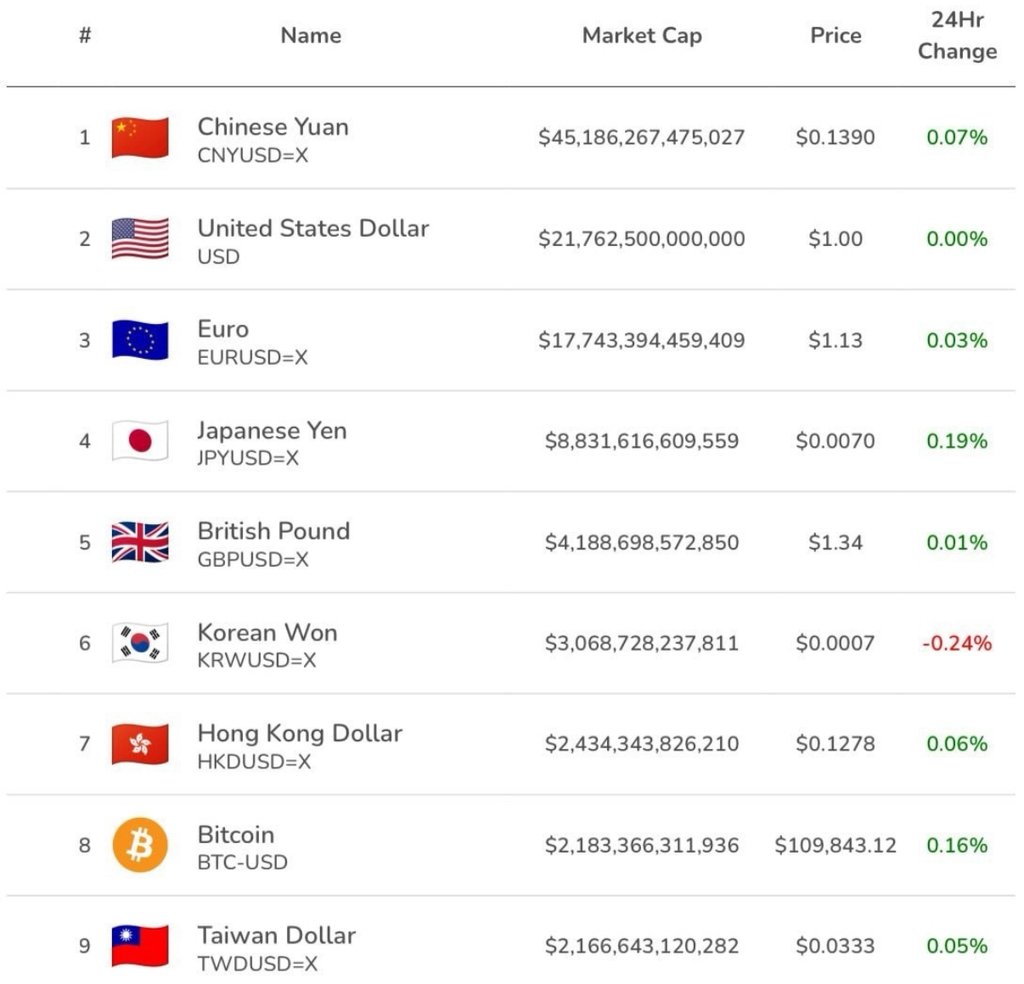
Task: Click the Hong Kong flag icon
Action: pyautogui.click(x=140, y=744)
